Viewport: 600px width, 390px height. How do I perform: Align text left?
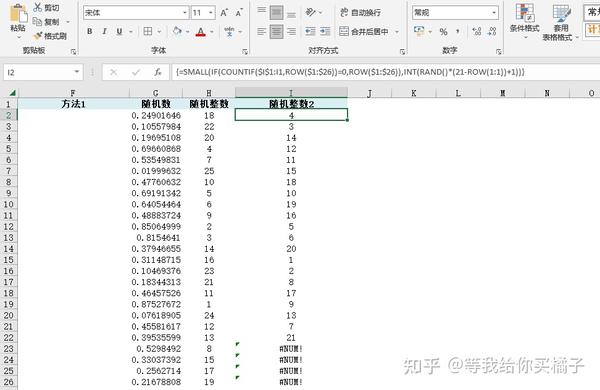click(261, 31)
